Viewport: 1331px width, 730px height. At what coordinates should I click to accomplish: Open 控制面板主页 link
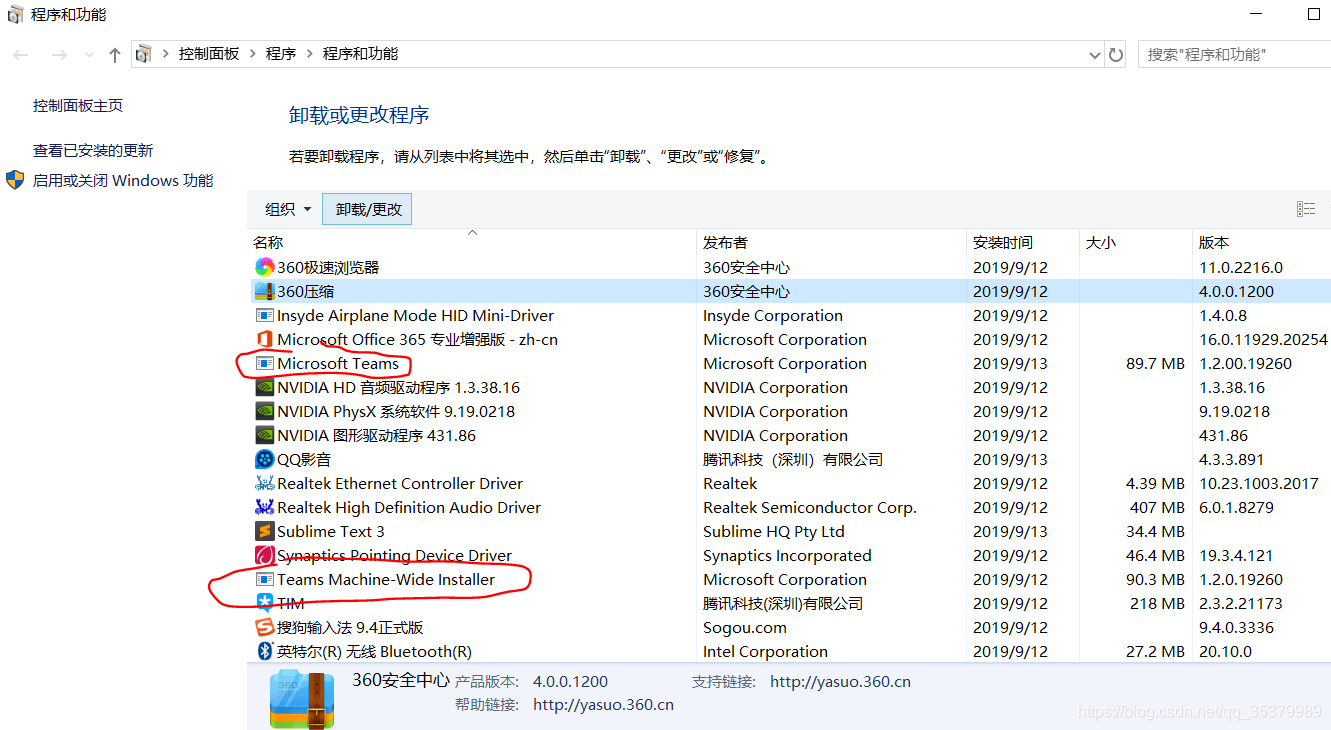pyautogui.click(x=78, y=105)
